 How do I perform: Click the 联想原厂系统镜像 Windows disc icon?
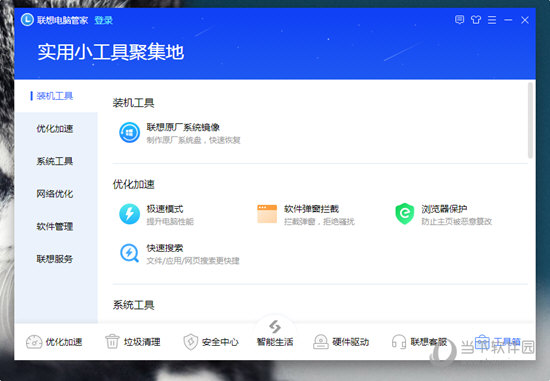click(x=129, y=133)
